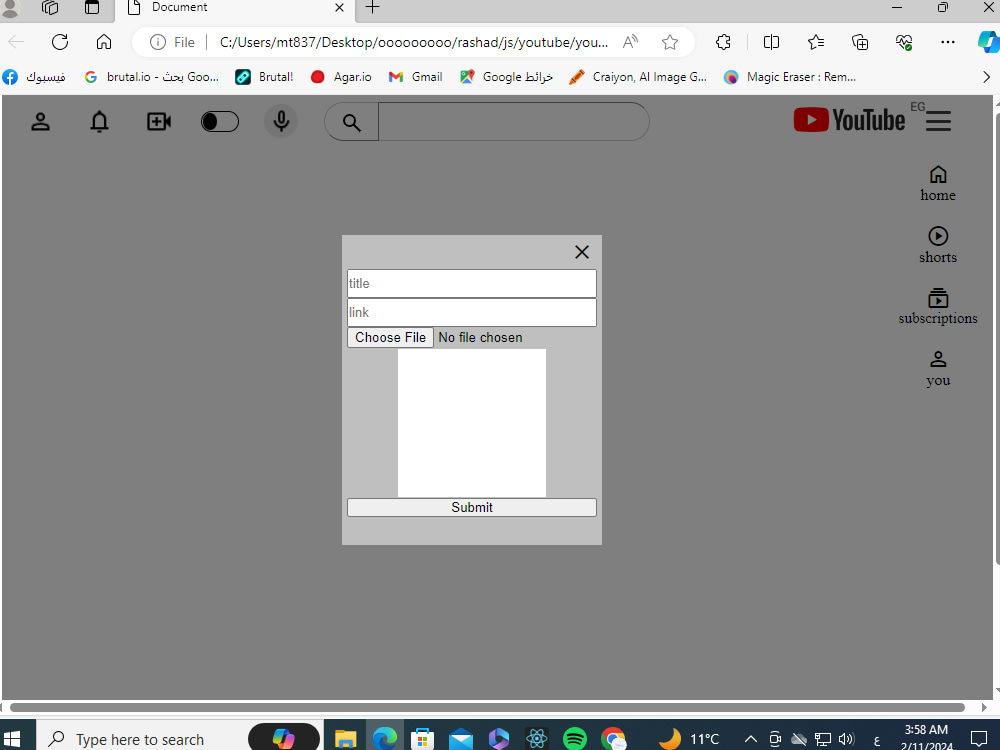Open browser settings and more menu
Image resolution: width=1000 pixels, height=750 pixels.
pos(948,42)
